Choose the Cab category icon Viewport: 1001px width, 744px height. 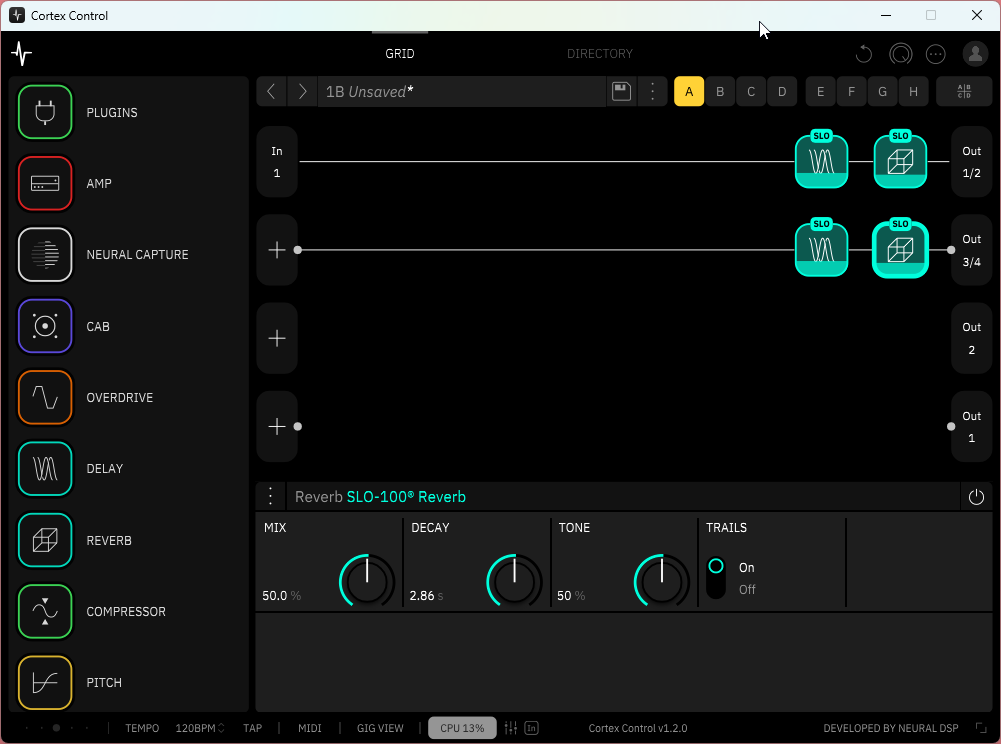point(45,326)
